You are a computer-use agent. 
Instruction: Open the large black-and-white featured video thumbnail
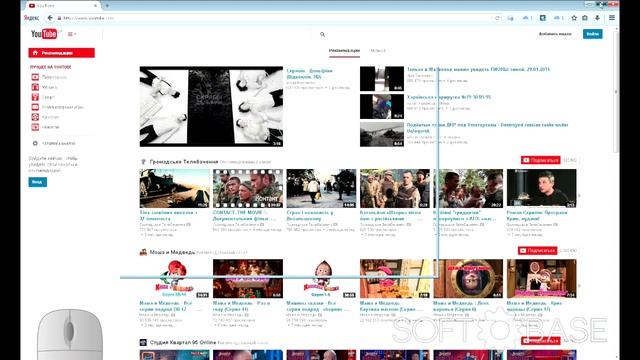tap(211, 107)
